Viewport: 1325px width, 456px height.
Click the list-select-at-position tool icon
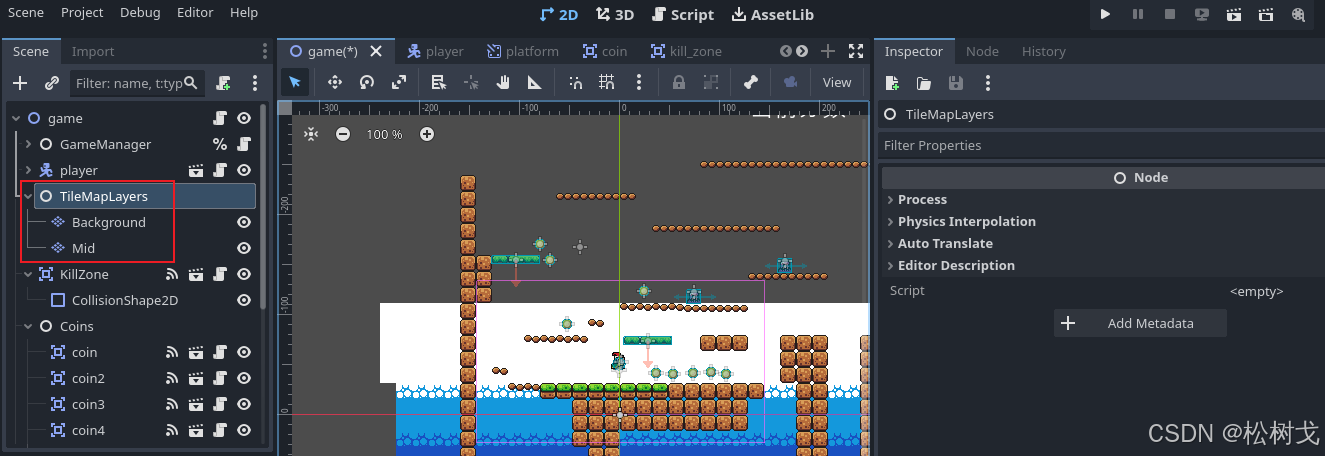[438, 82]
